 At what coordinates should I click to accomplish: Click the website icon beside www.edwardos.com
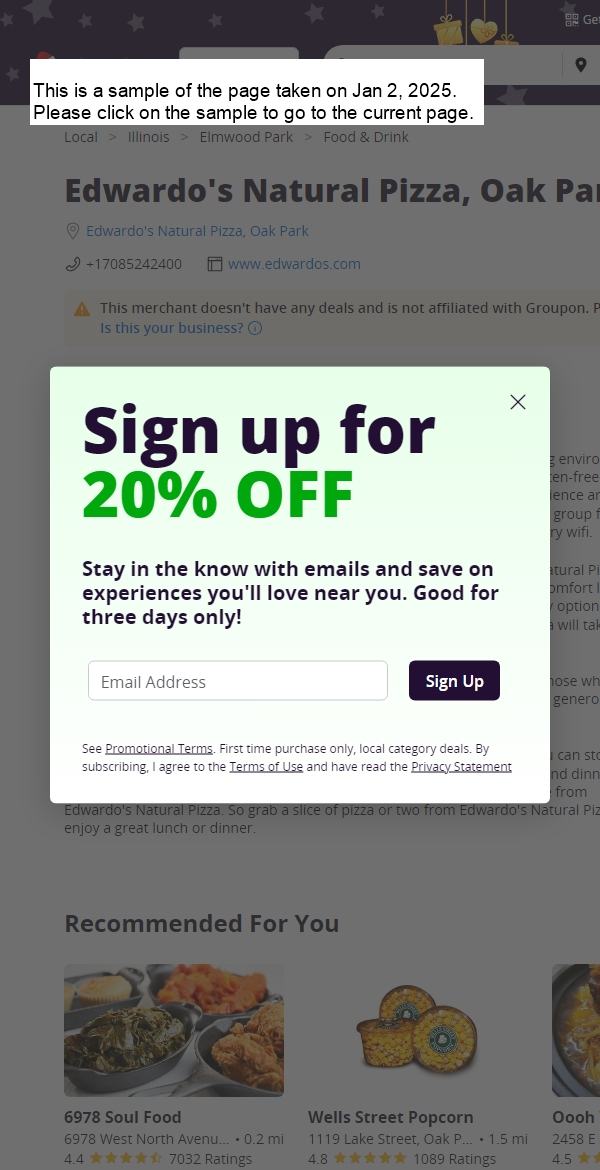215,264
